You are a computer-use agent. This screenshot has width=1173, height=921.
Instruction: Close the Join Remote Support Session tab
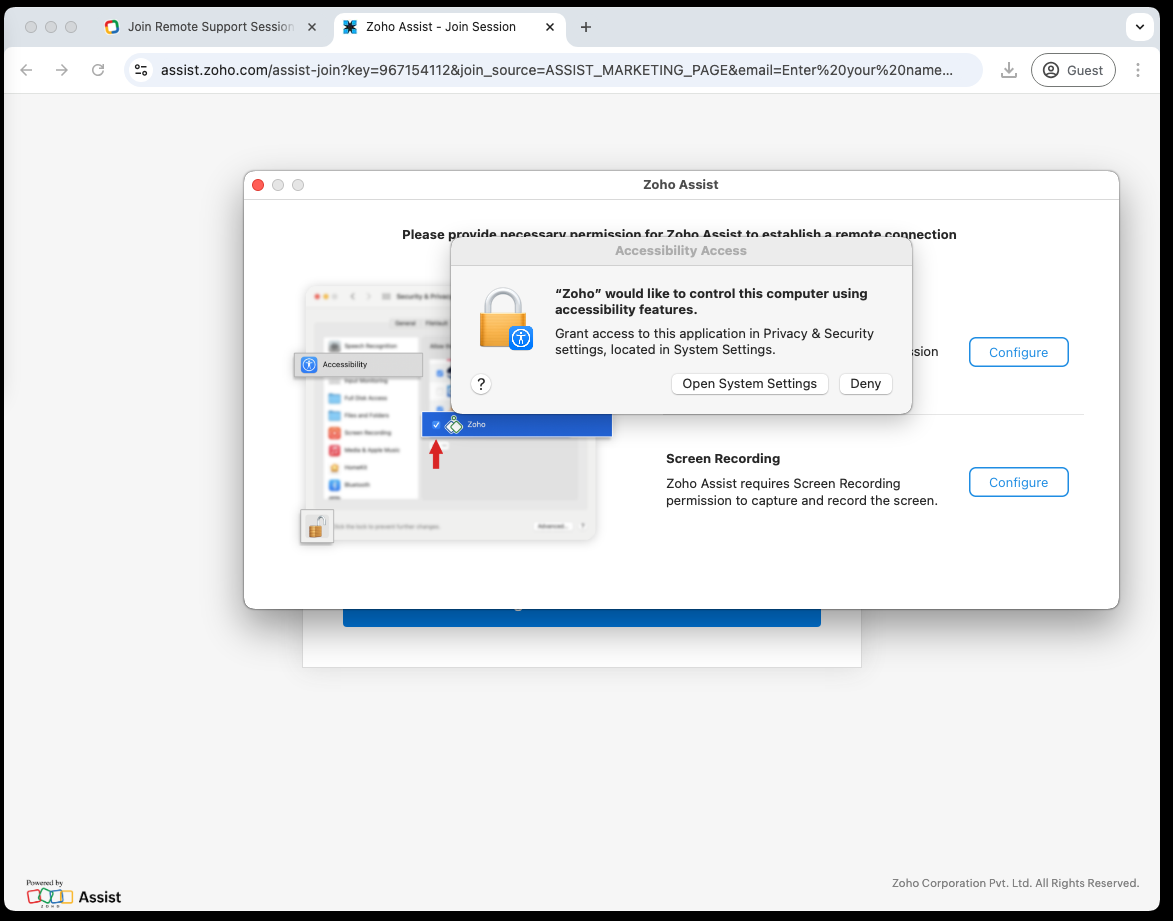coord(312,27)
